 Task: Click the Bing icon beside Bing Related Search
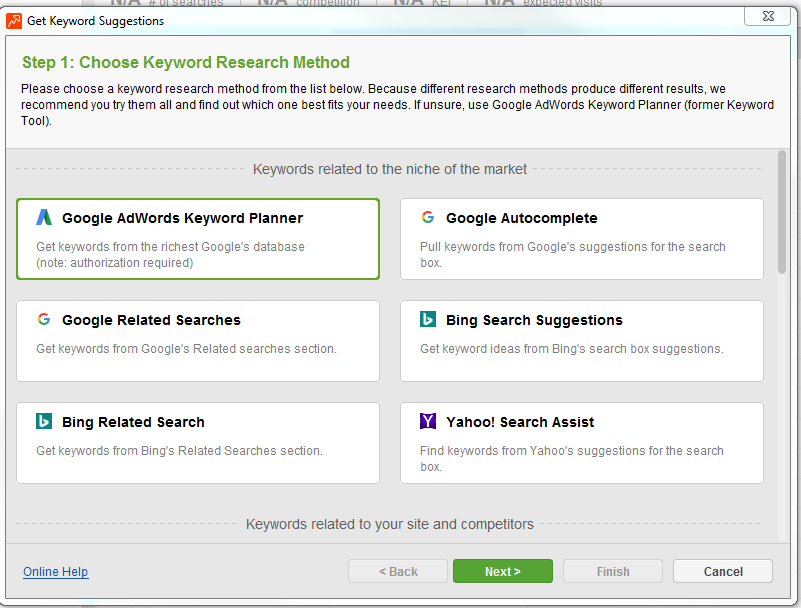point(44,422)
